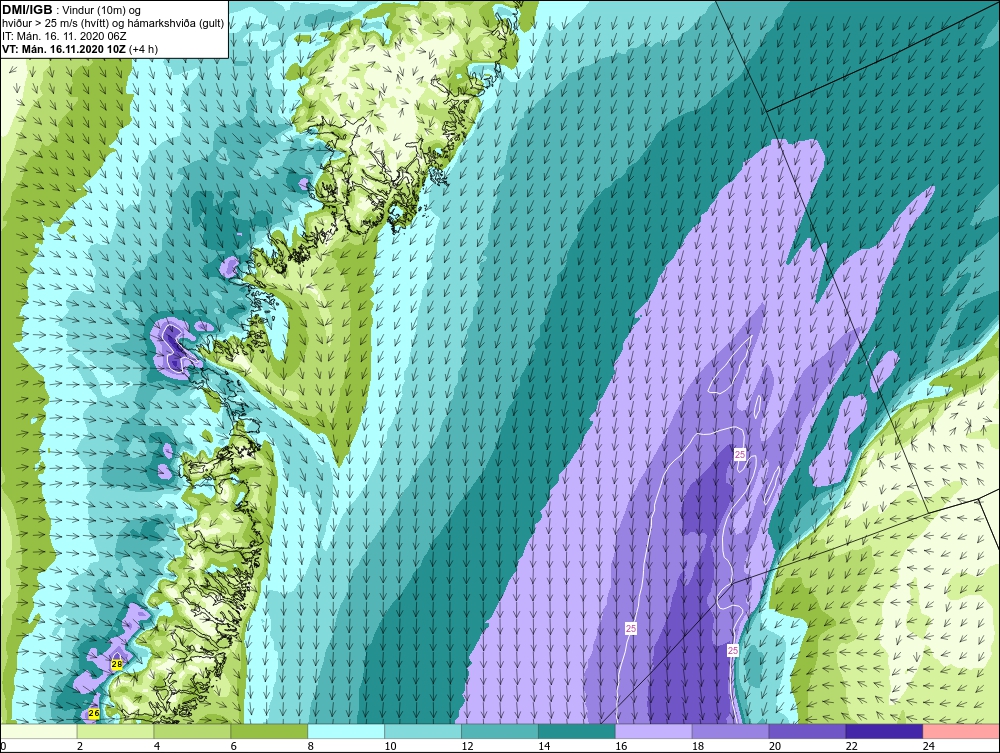Click the "DMI/IGB" title text
Screen dimensions: 1000x753
pyautogui.click(x=27, y=10)
